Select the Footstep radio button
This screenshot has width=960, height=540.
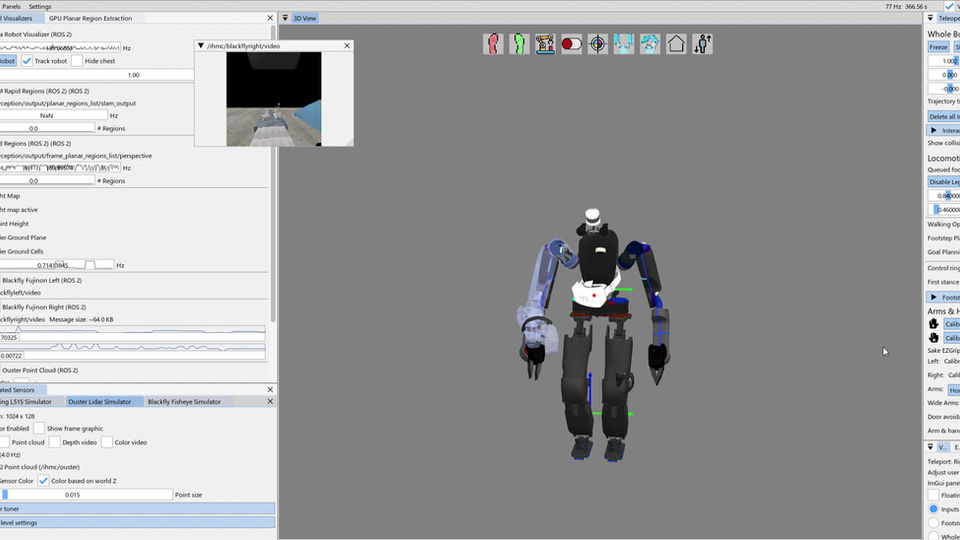933,523
